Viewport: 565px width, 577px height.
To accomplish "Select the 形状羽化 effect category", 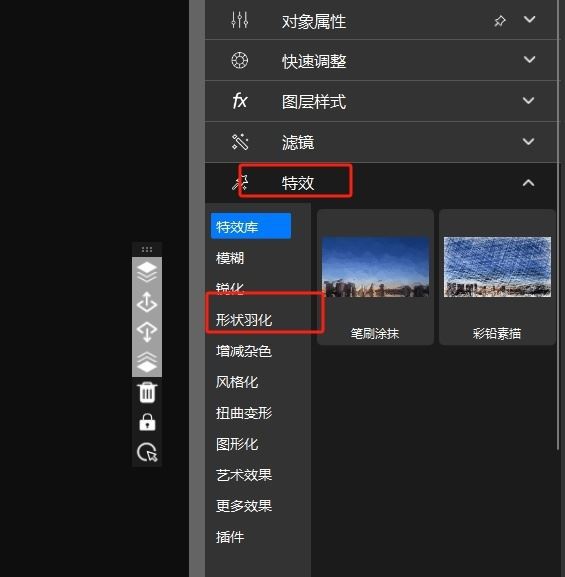I will (x=244, y=320).
